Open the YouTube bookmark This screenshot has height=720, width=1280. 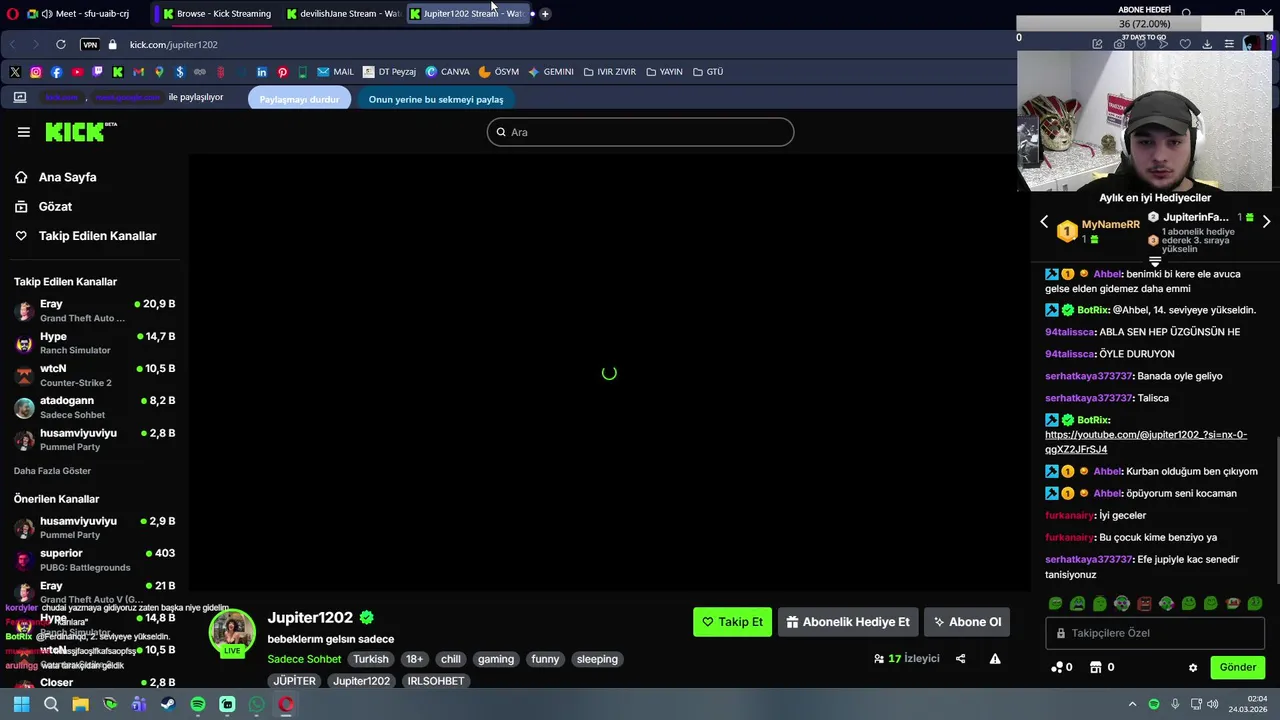77,72
